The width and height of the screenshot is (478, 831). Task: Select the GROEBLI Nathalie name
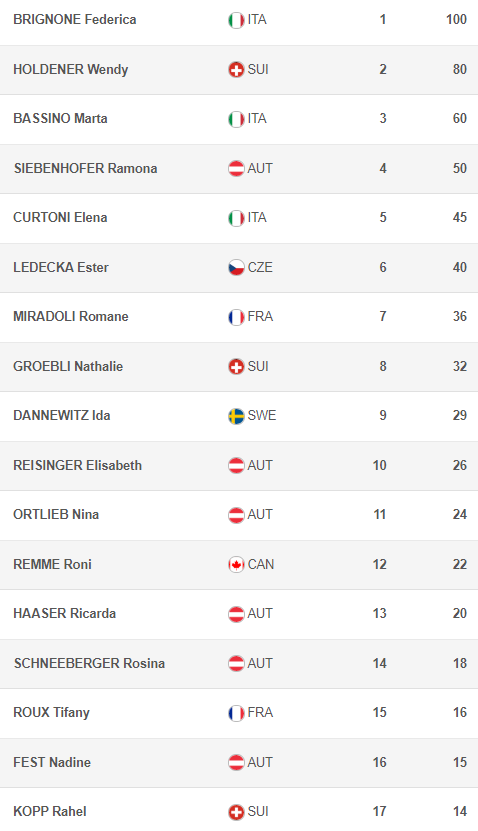pyautogui.click(x=68, y=366)
